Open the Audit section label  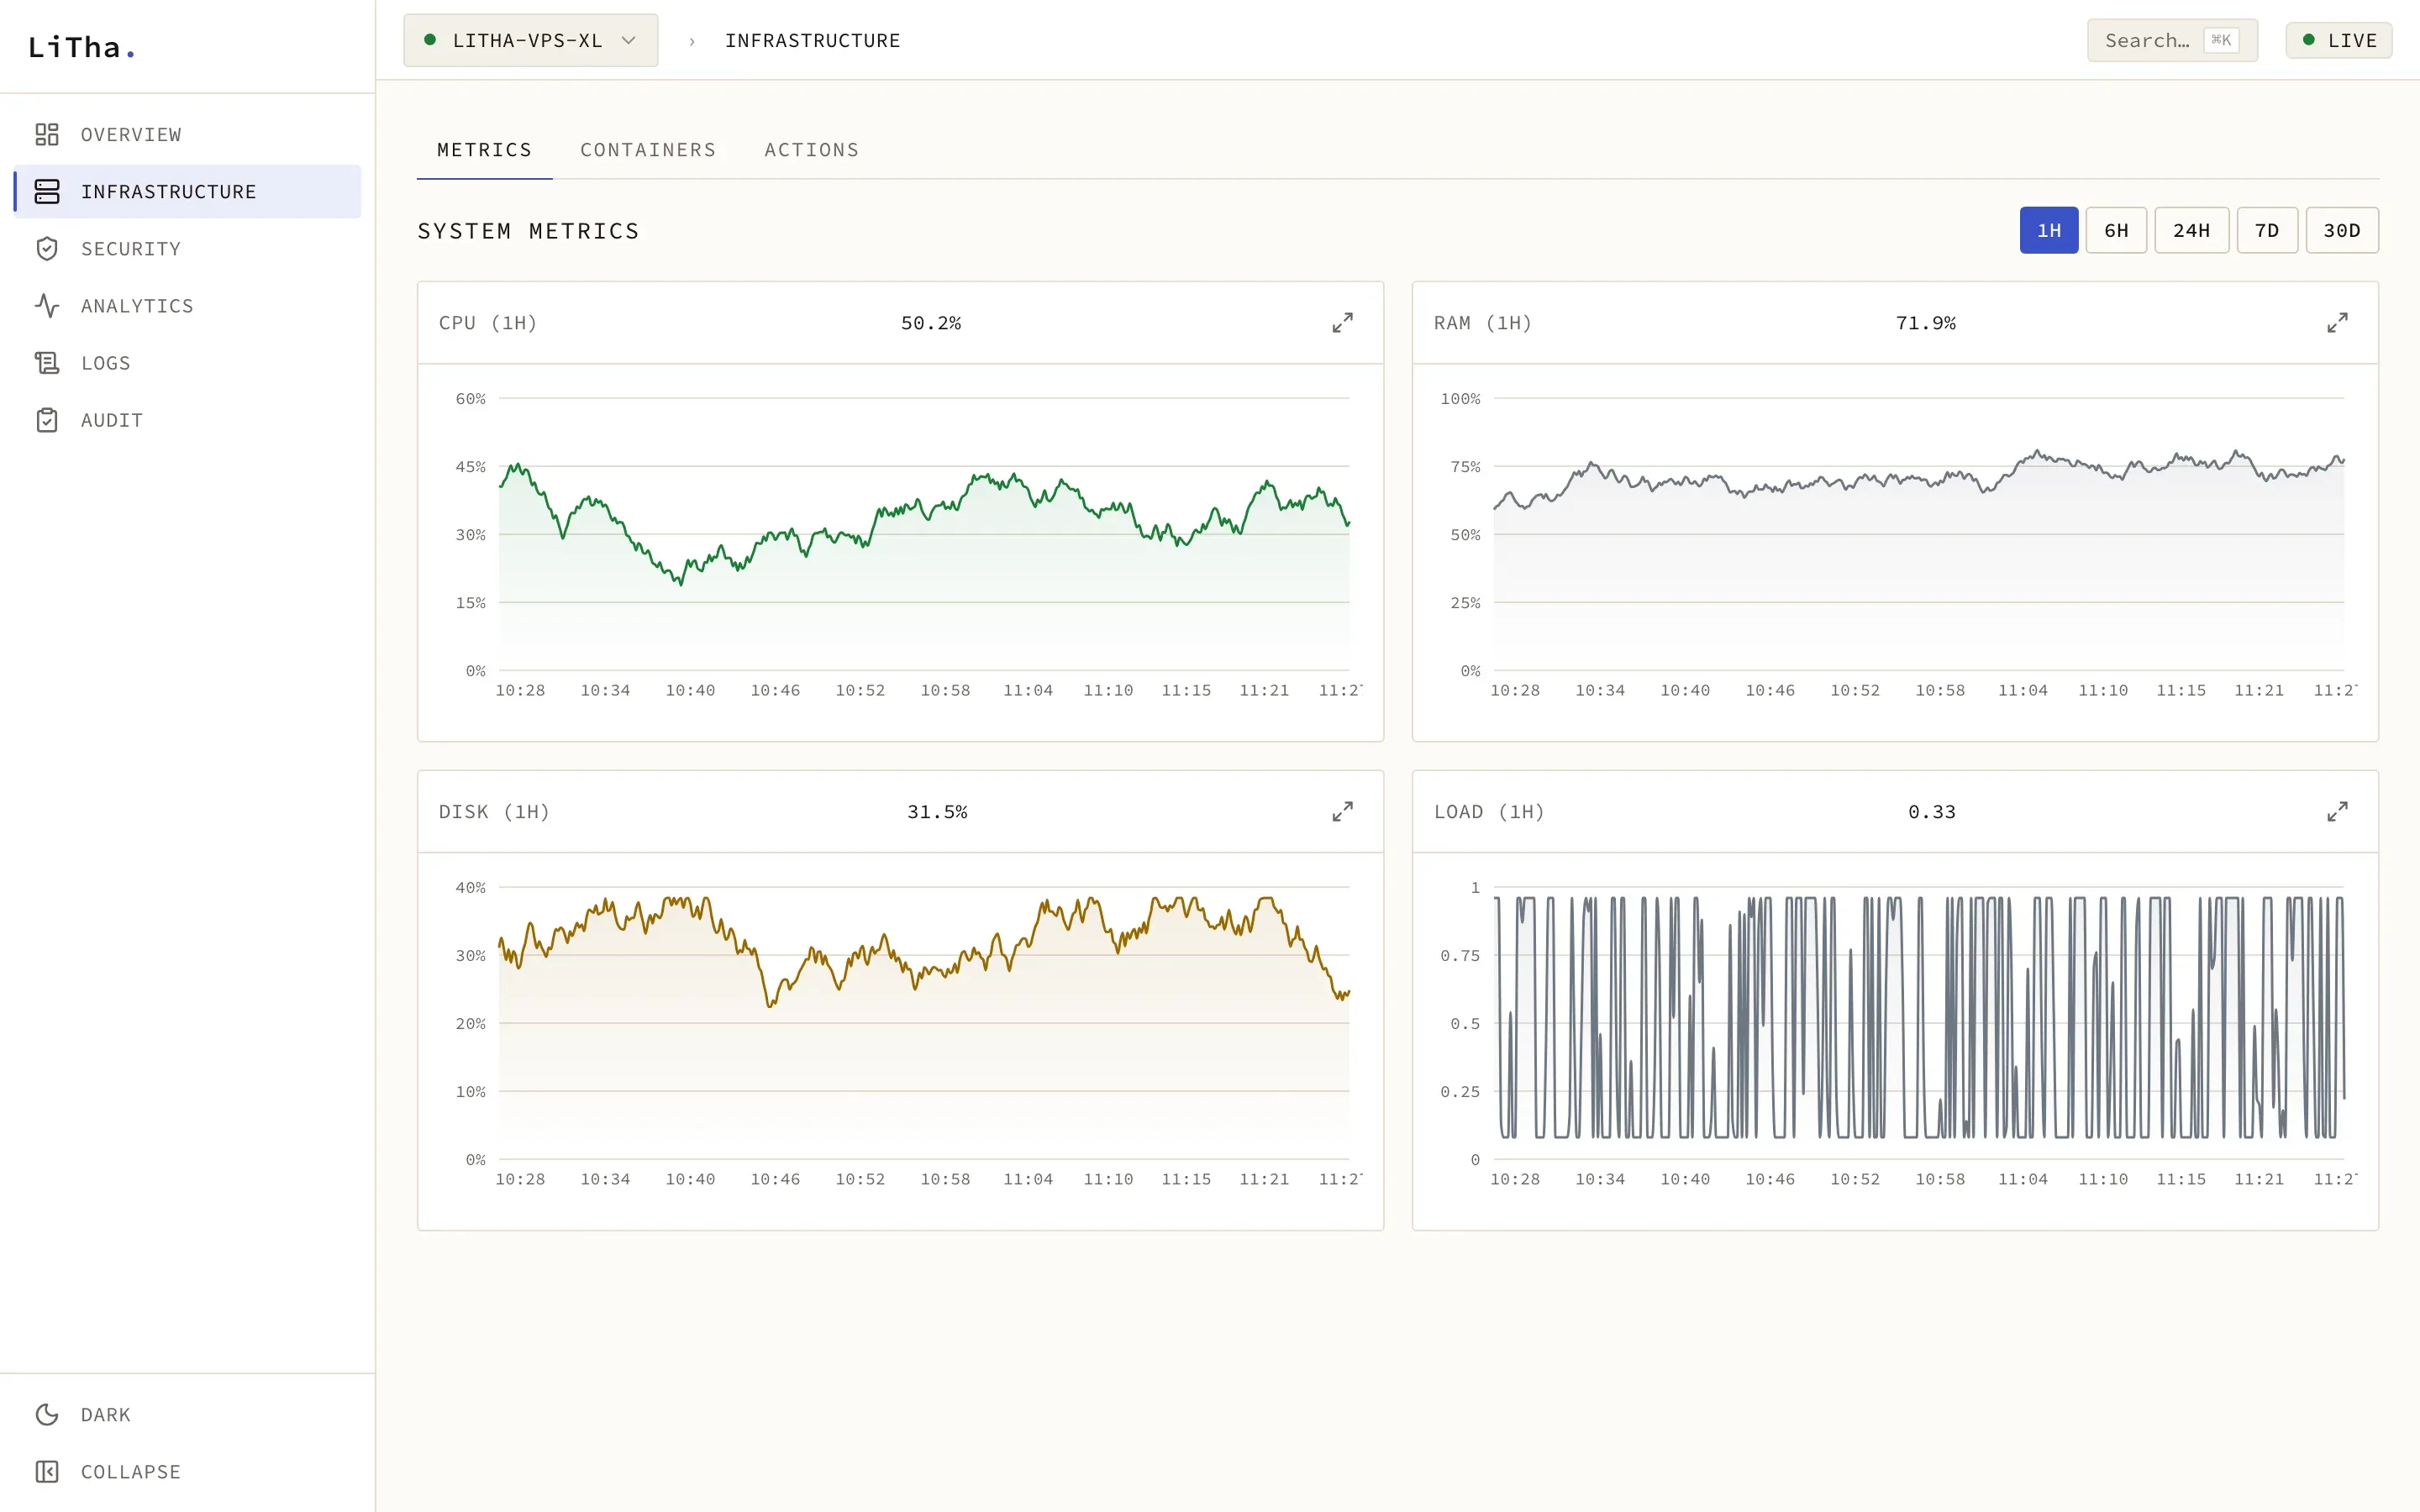point(112,420)
